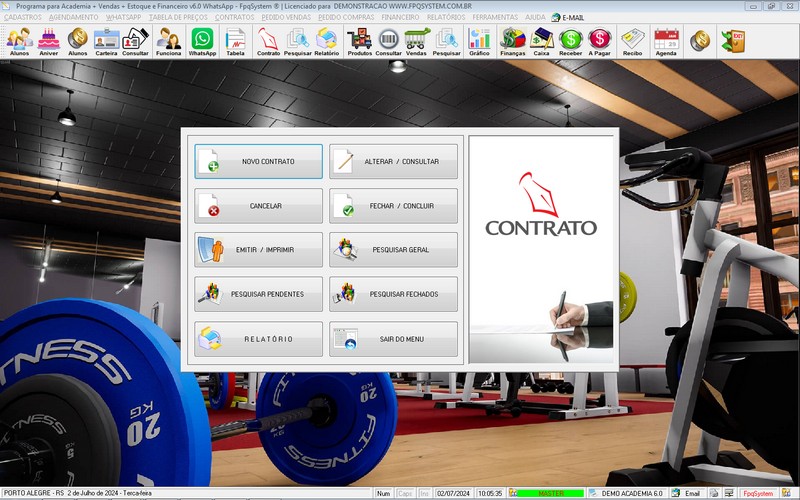This screenshot has height=500, width=800.
Task: Click the Consultar barcode icon
Action: pyautogui.click(x=388, y=41)
